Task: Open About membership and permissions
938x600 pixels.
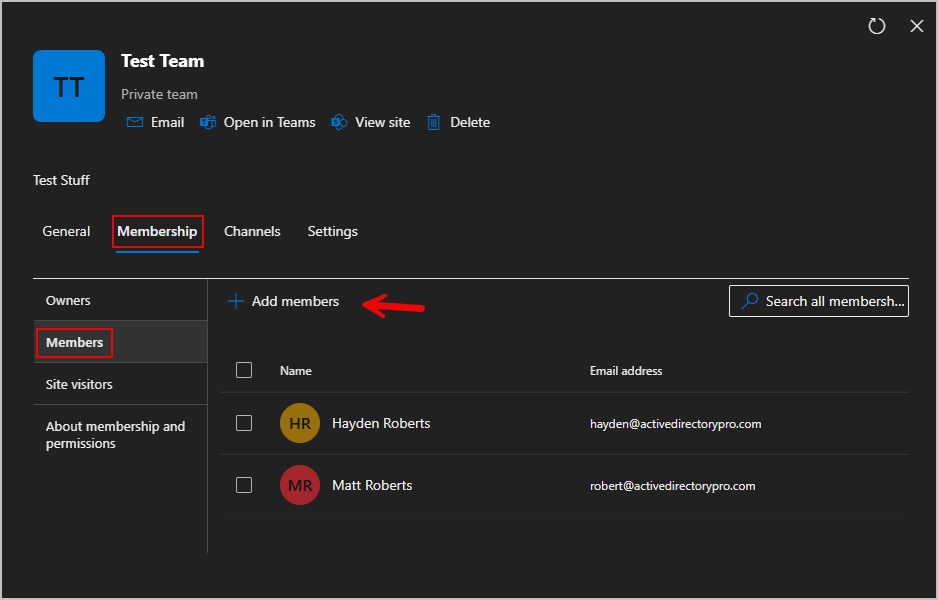Action: tap(113, 434)
